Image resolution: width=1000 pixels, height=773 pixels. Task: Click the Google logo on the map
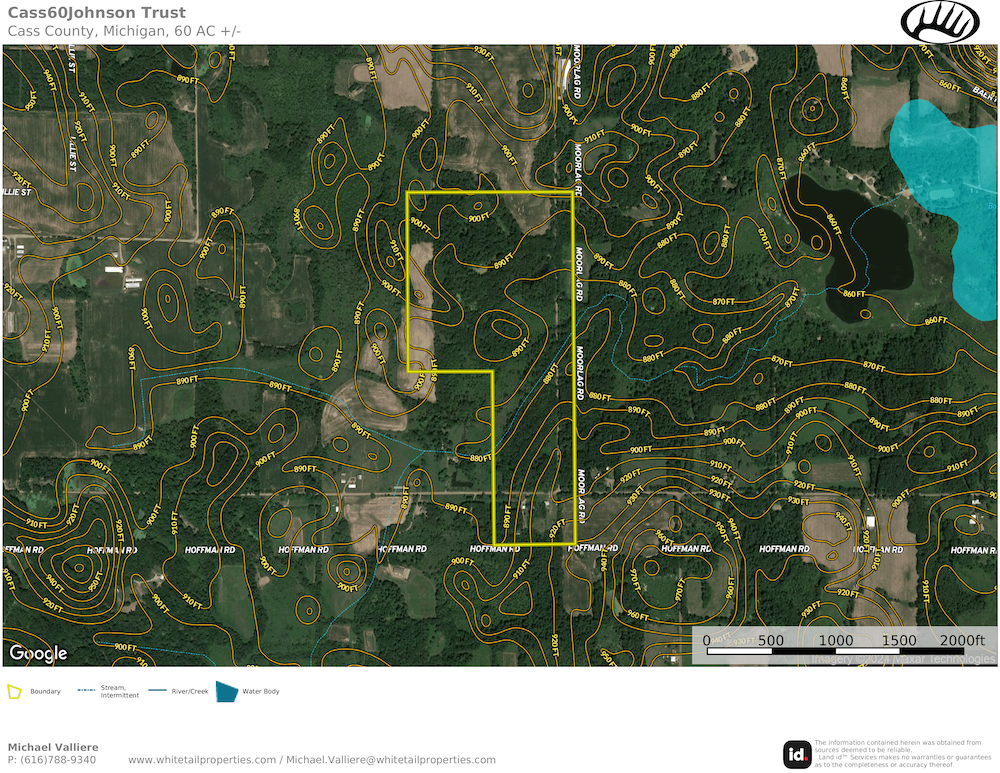[x=38, y=654]
